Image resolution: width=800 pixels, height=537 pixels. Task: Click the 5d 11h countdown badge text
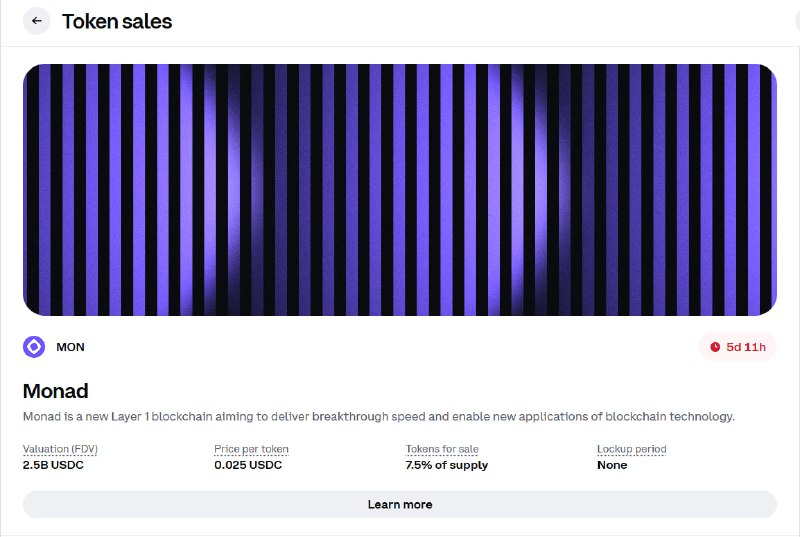click(746, 347)
